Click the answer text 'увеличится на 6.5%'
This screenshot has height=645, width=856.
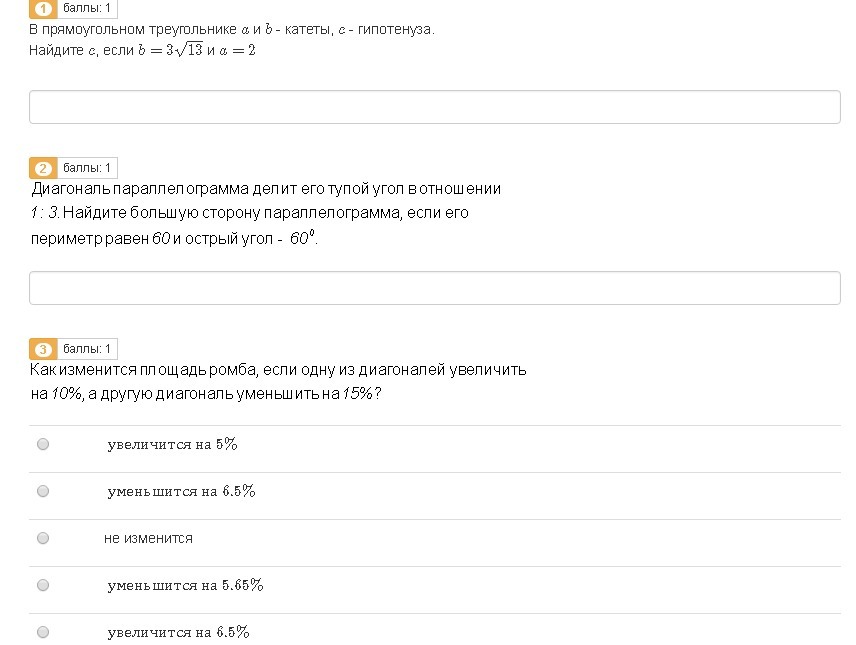click(178, 632)
